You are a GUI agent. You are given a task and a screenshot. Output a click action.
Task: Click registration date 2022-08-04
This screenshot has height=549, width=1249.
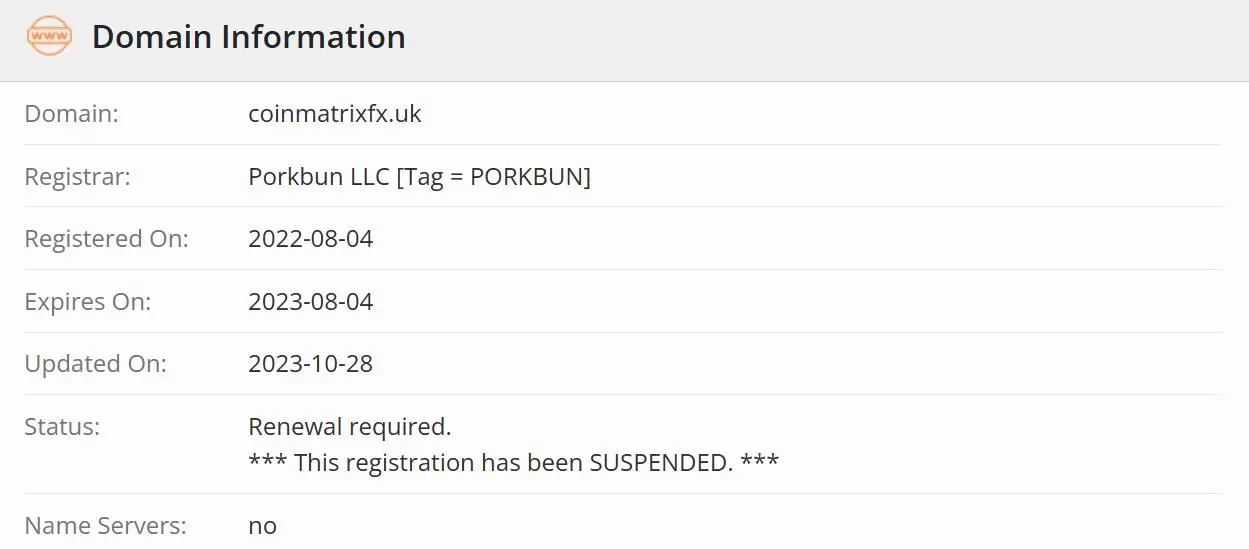310,239
